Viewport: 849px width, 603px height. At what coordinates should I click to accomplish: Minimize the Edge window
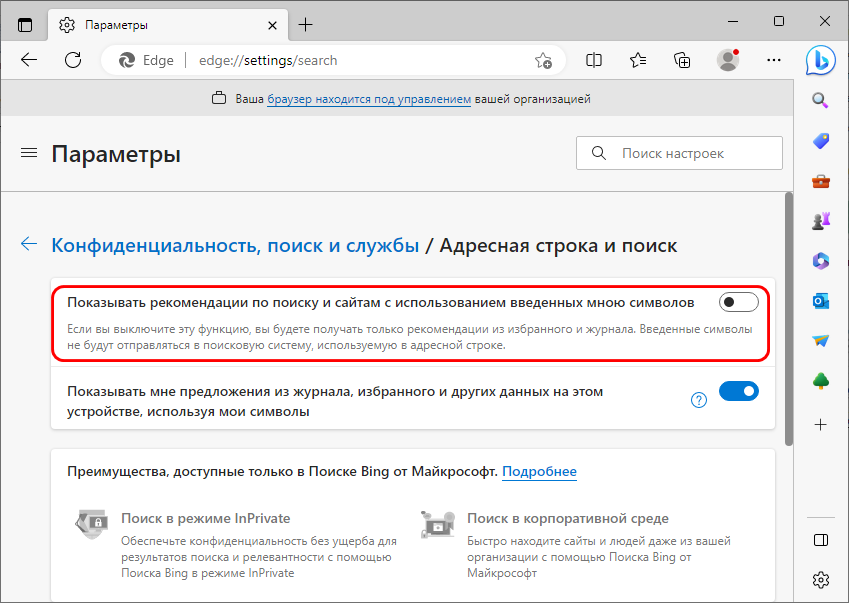(733, 21)
